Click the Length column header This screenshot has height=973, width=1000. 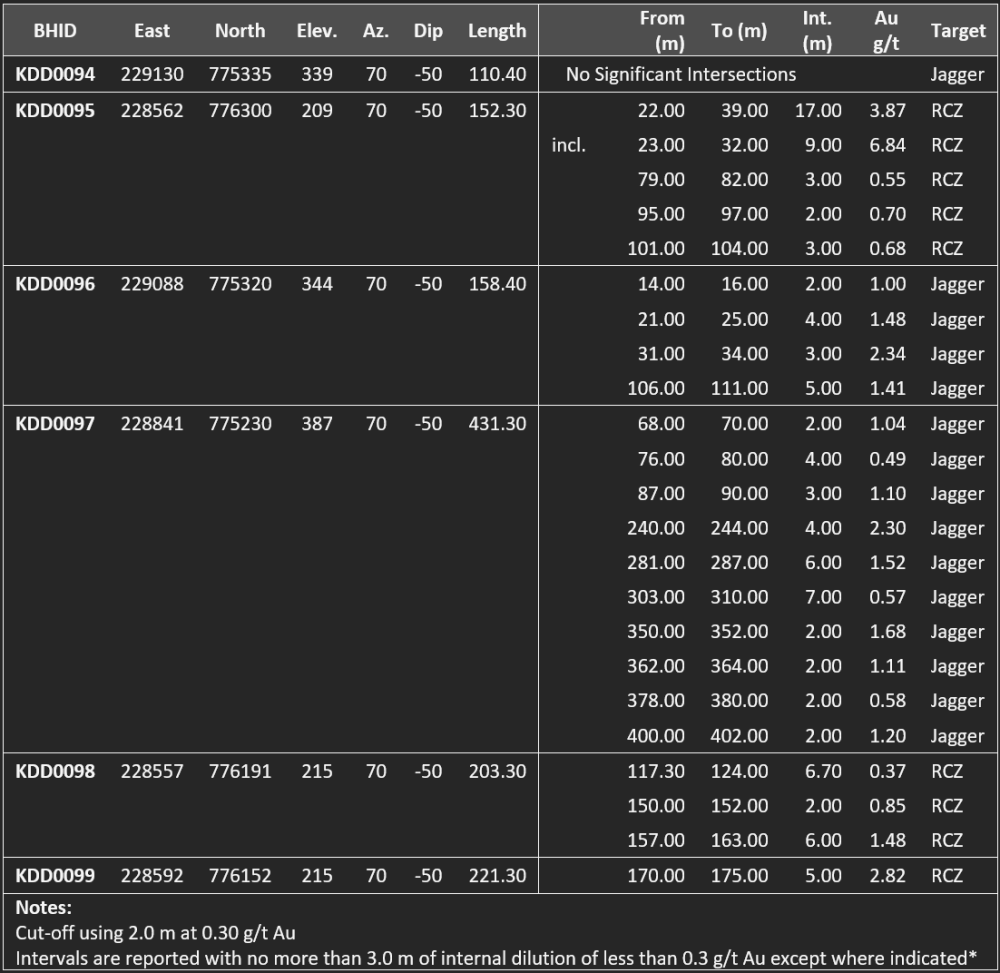click(497, 31)
